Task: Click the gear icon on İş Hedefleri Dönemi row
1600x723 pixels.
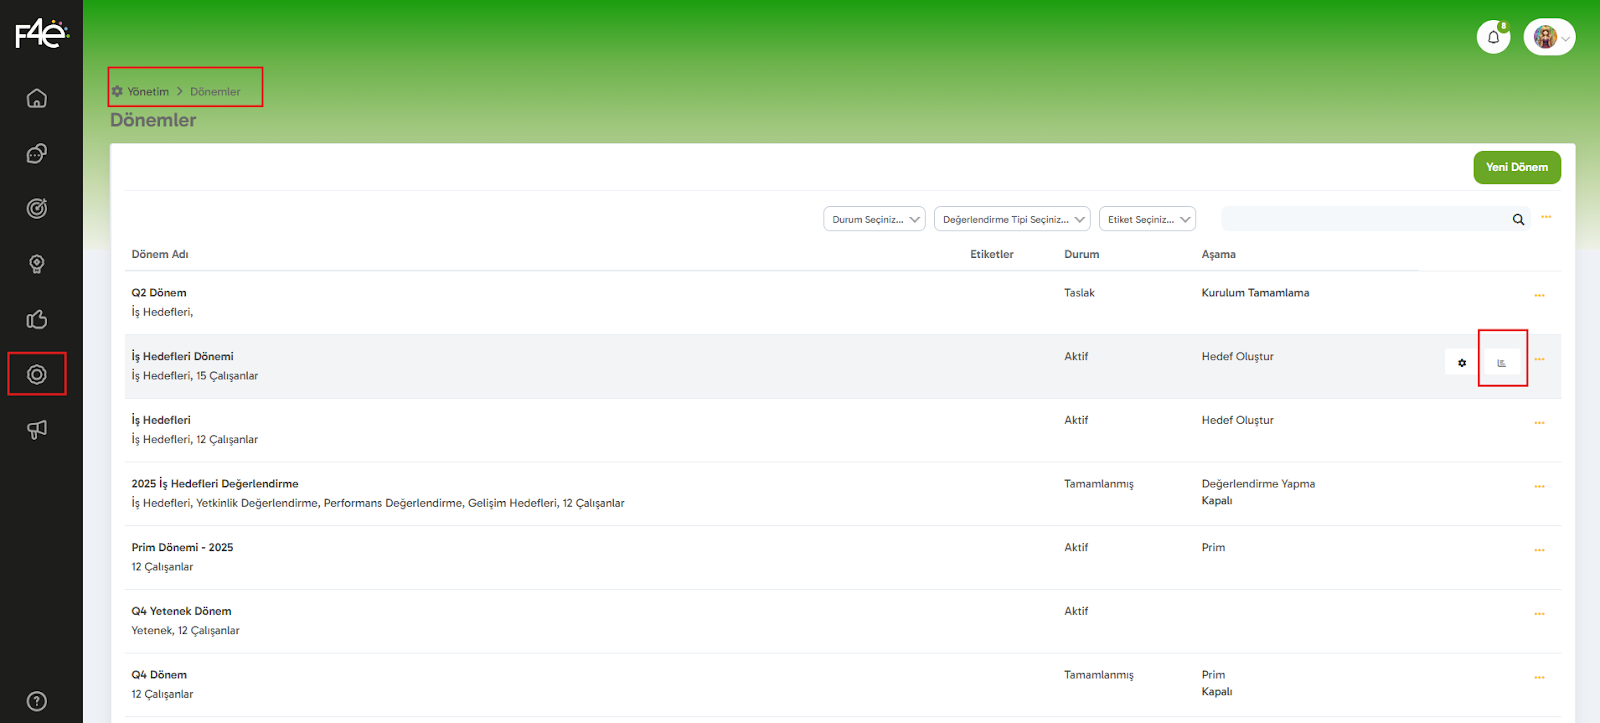Action: coord(1462,363)
